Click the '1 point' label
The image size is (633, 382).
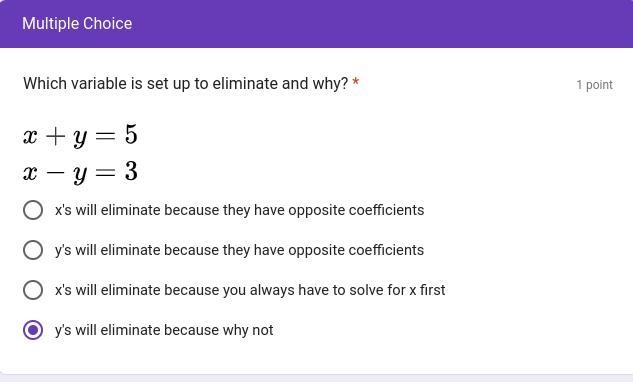tap(594, 85)
